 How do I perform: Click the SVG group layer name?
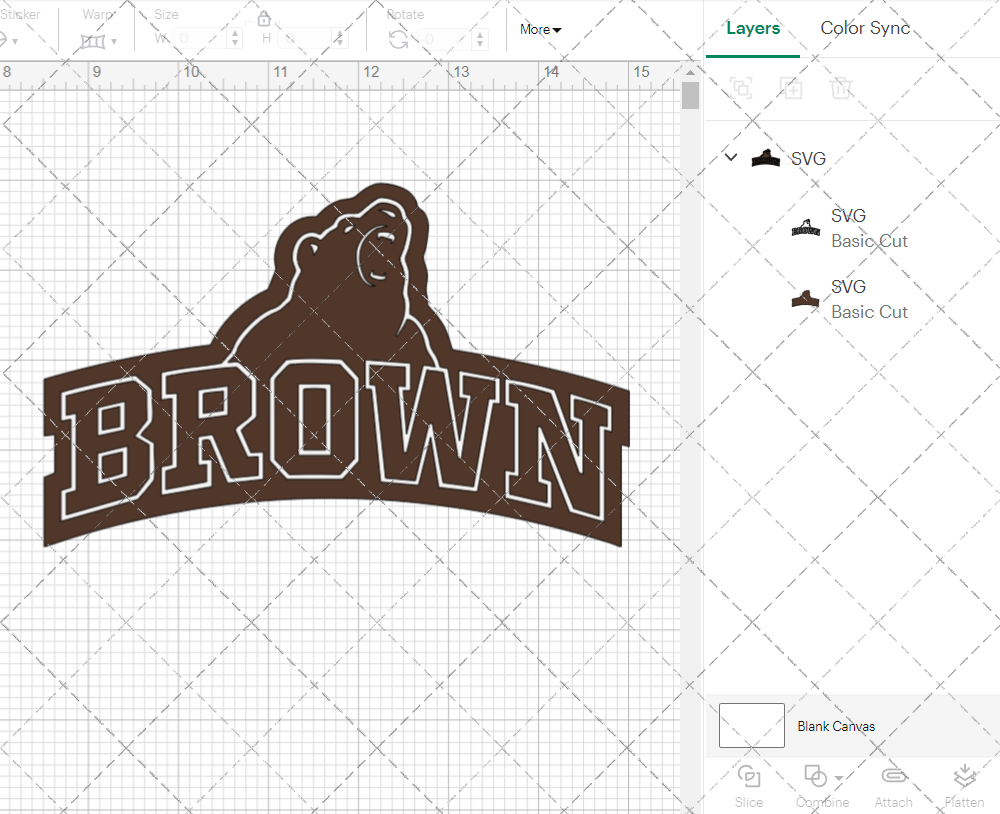coord(808,158)
